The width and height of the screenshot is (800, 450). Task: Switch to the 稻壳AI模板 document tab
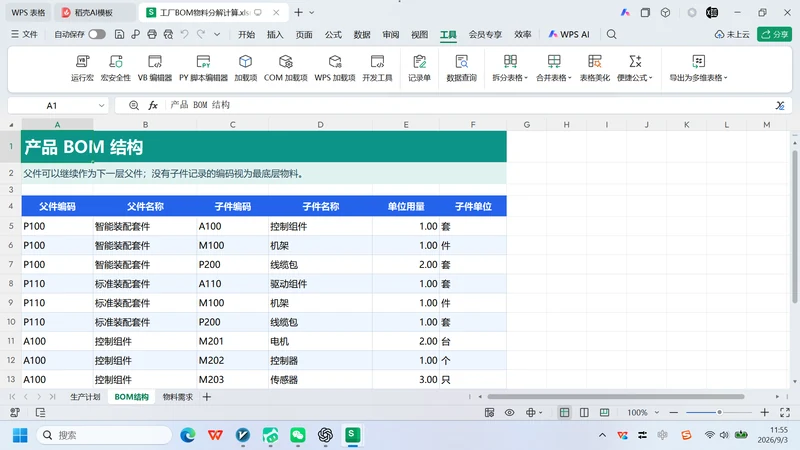coord(94,13)
